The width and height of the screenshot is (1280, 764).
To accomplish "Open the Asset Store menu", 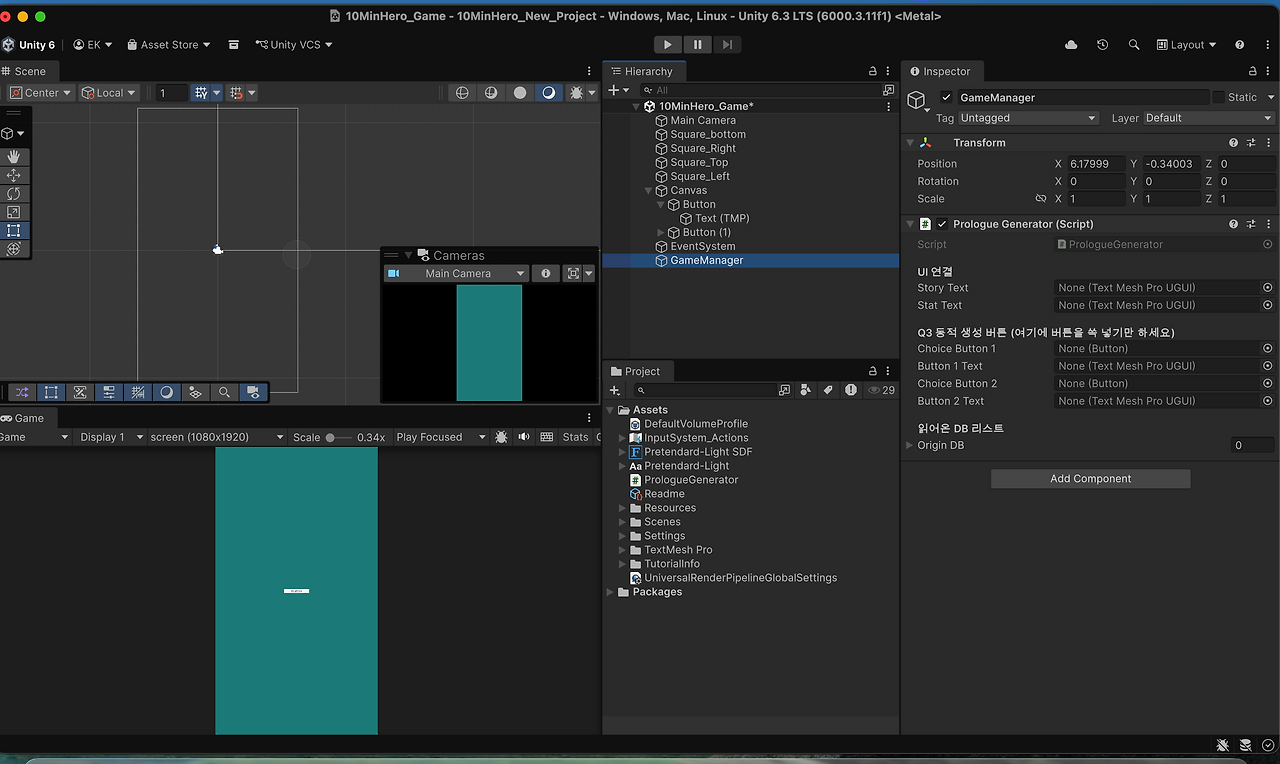I will 168,44.
